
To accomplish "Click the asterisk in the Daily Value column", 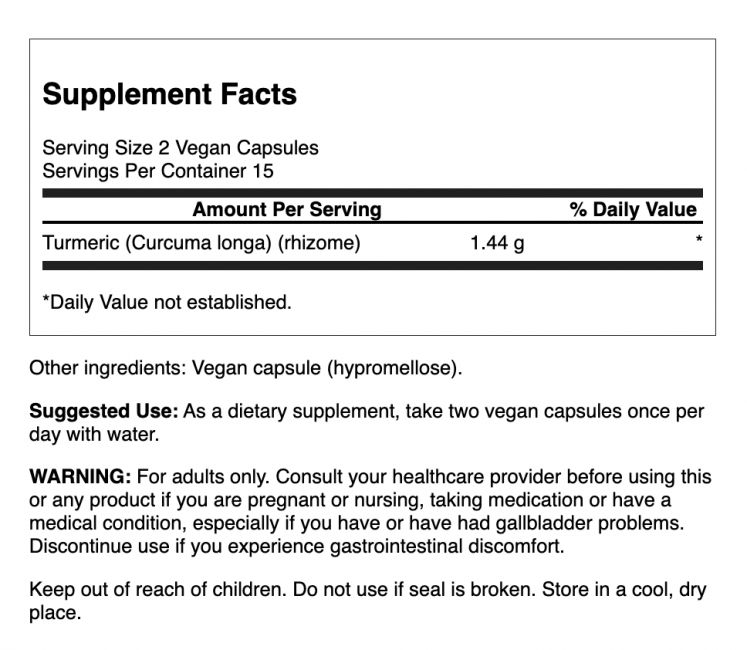I will 699,241.
